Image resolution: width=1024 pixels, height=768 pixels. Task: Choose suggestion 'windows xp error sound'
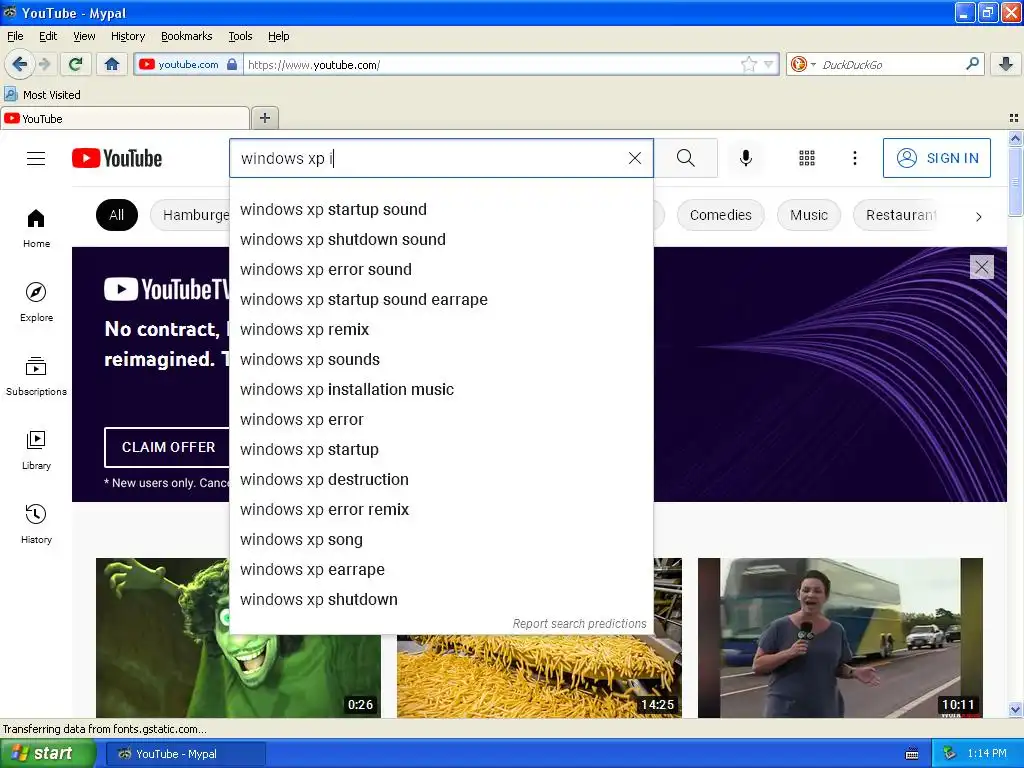(x=441, y=270)
